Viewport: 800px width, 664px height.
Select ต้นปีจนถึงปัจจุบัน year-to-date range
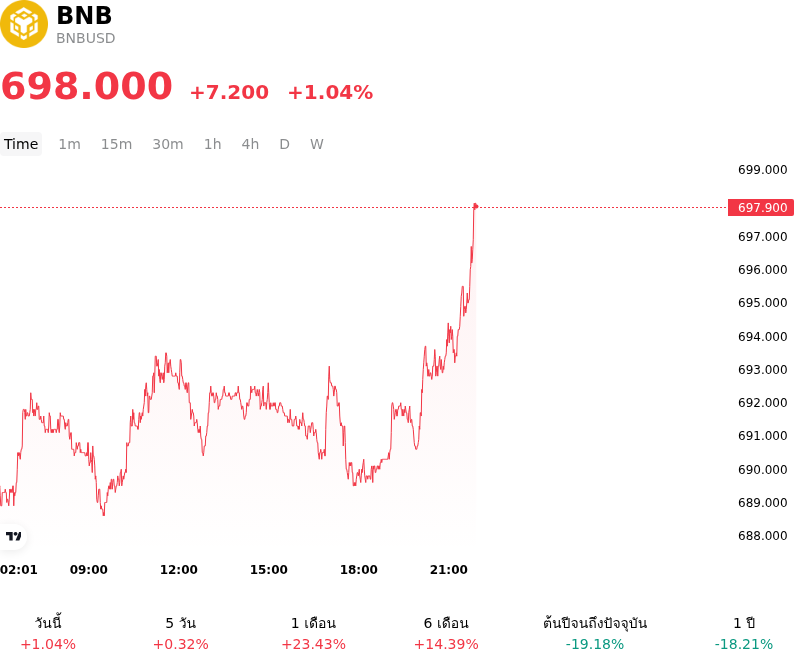(595, 633)
